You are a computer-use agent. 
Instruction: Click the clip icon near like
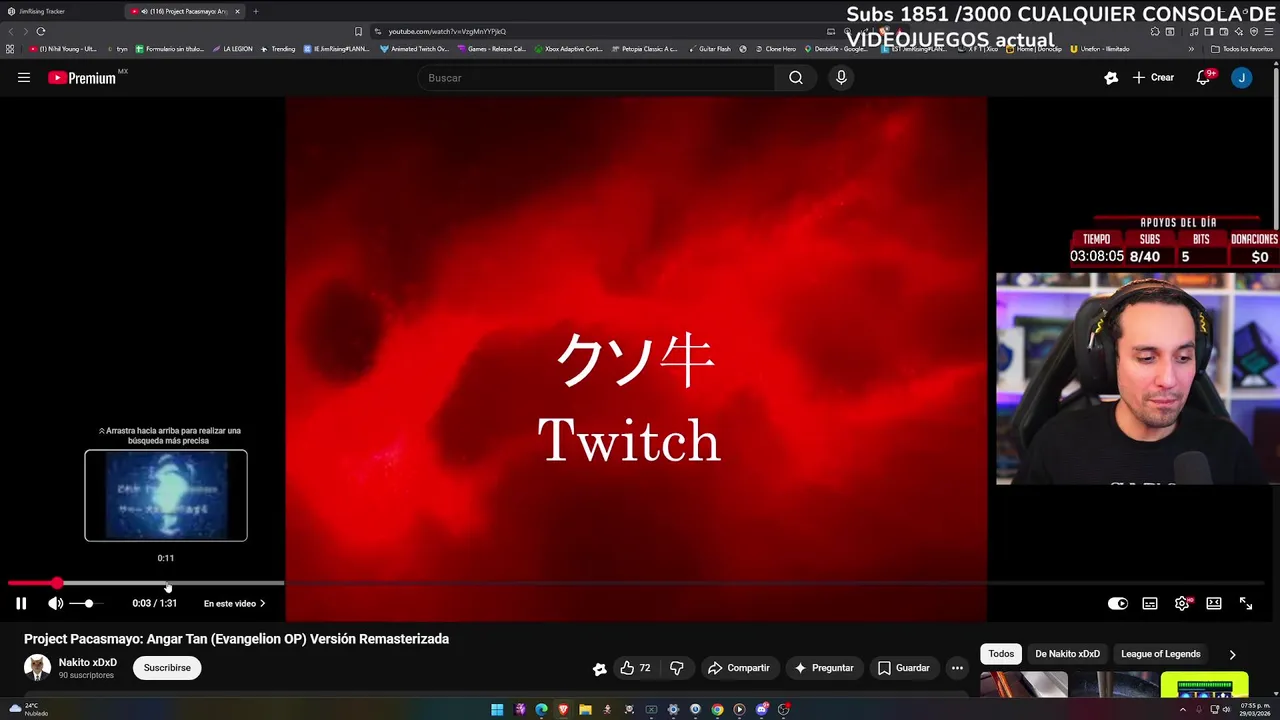click(x=599, y=668)
